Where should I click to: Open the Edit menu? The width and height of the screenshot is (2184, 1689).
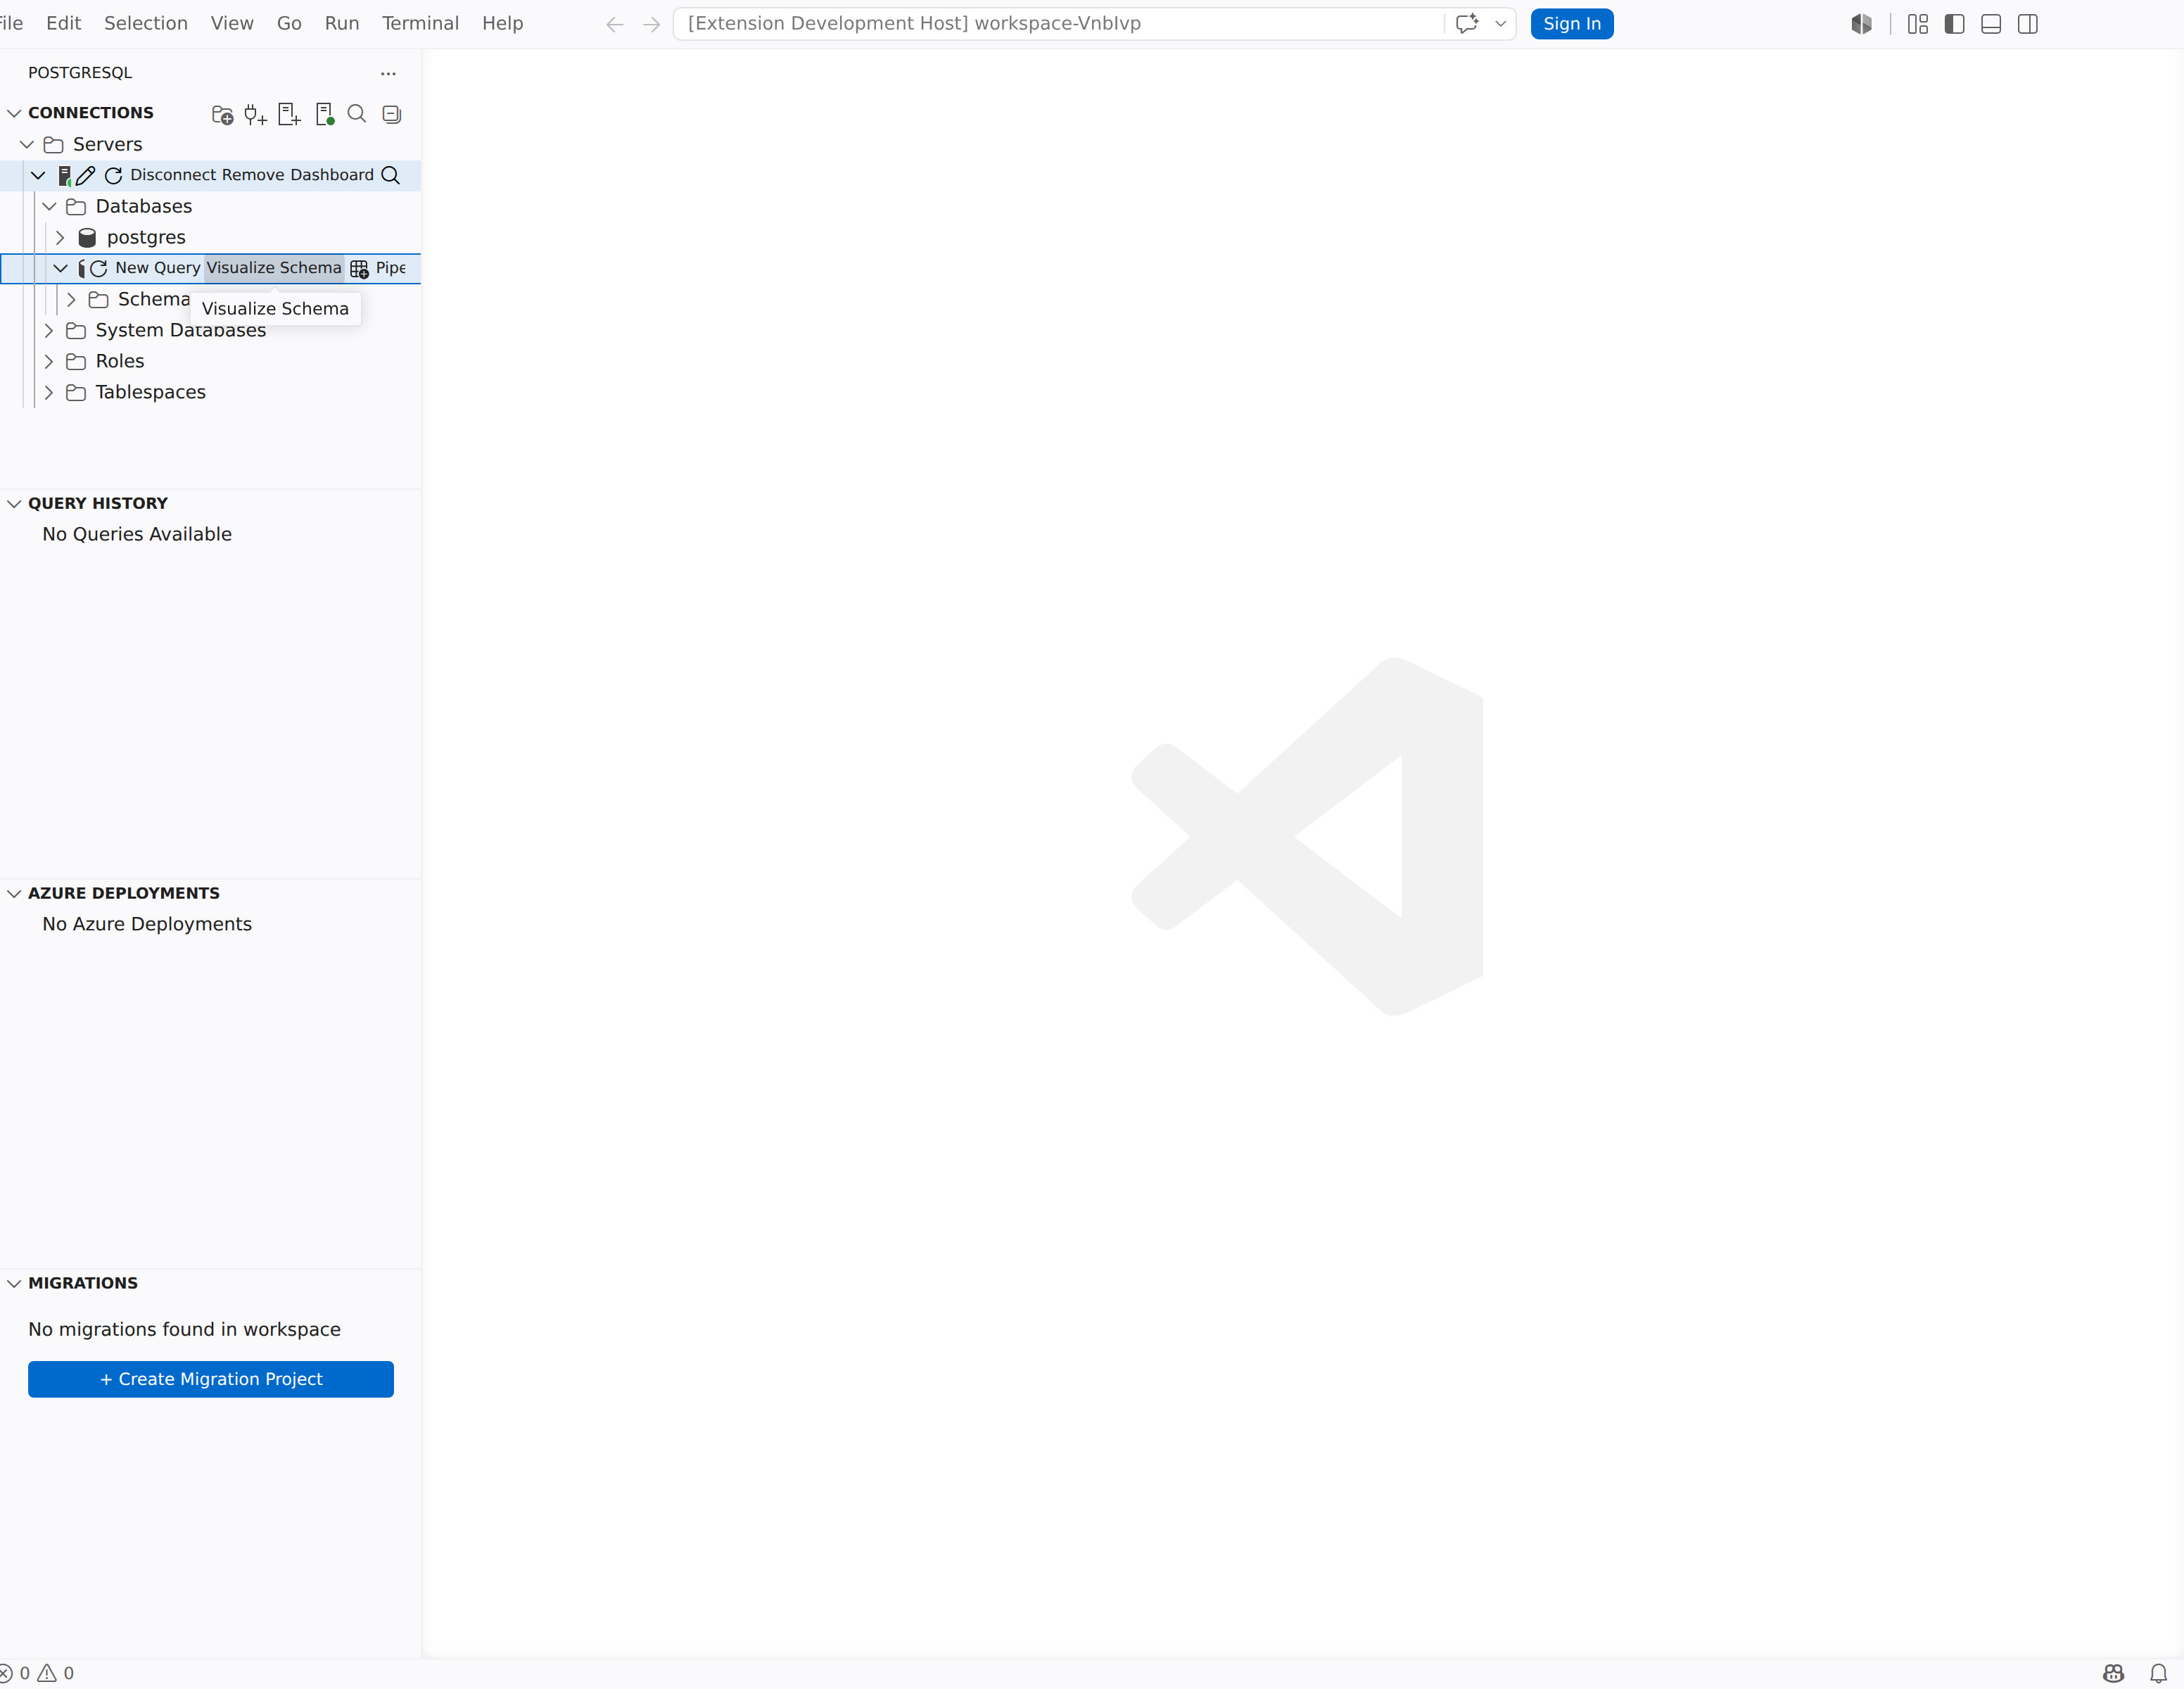63,23
